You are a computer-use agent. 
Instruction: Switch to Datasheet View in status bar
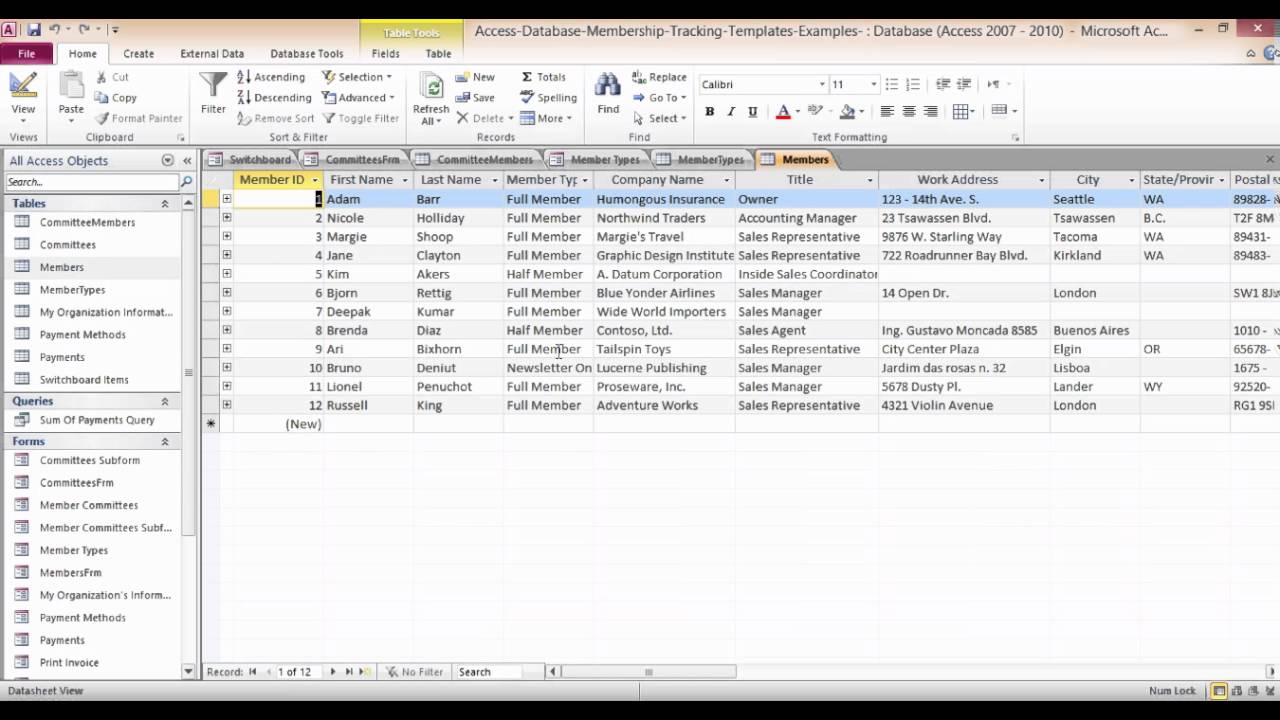(x=1219, y=691)
